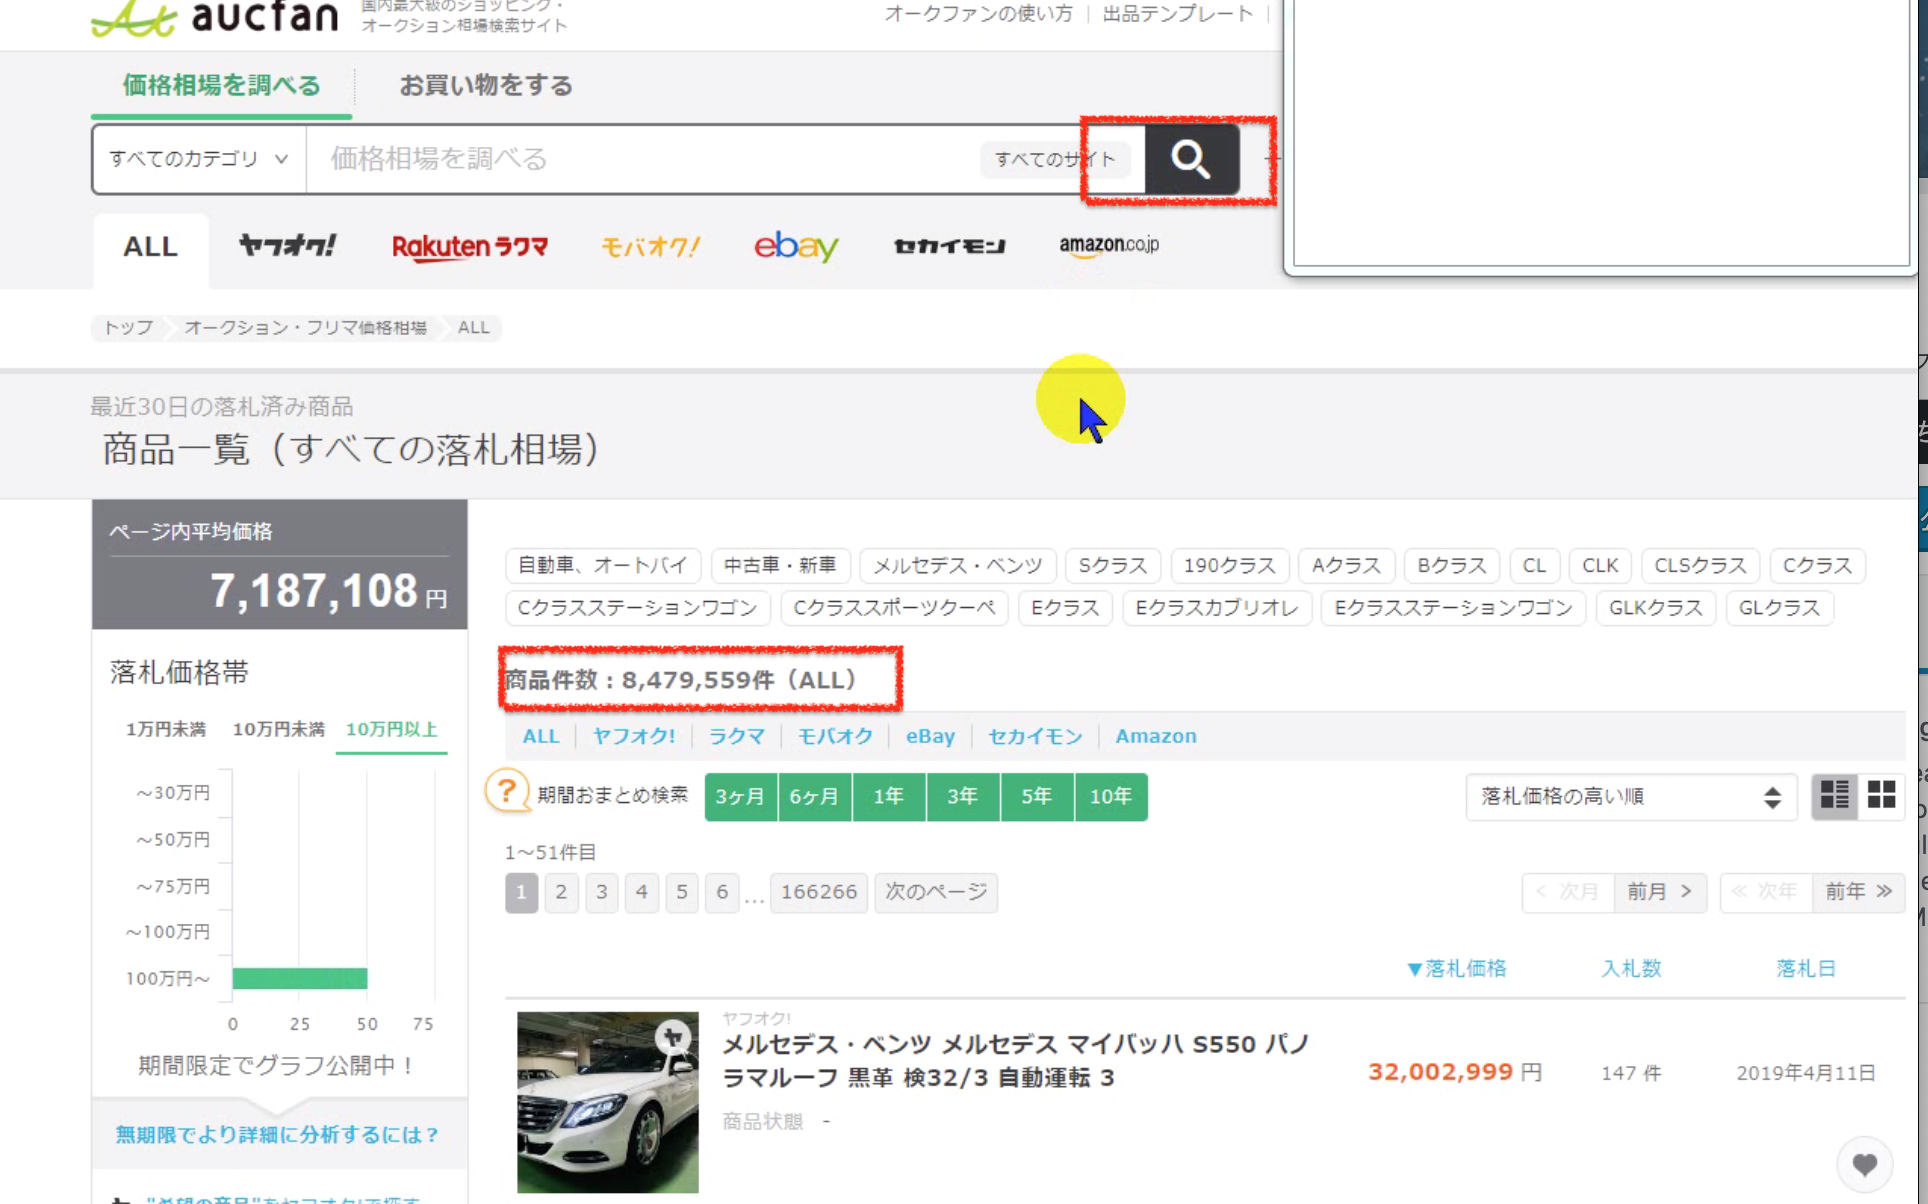Click 190クラス category tag
Viewport: 1928px width, 1204px height.
coord(1230,566)
